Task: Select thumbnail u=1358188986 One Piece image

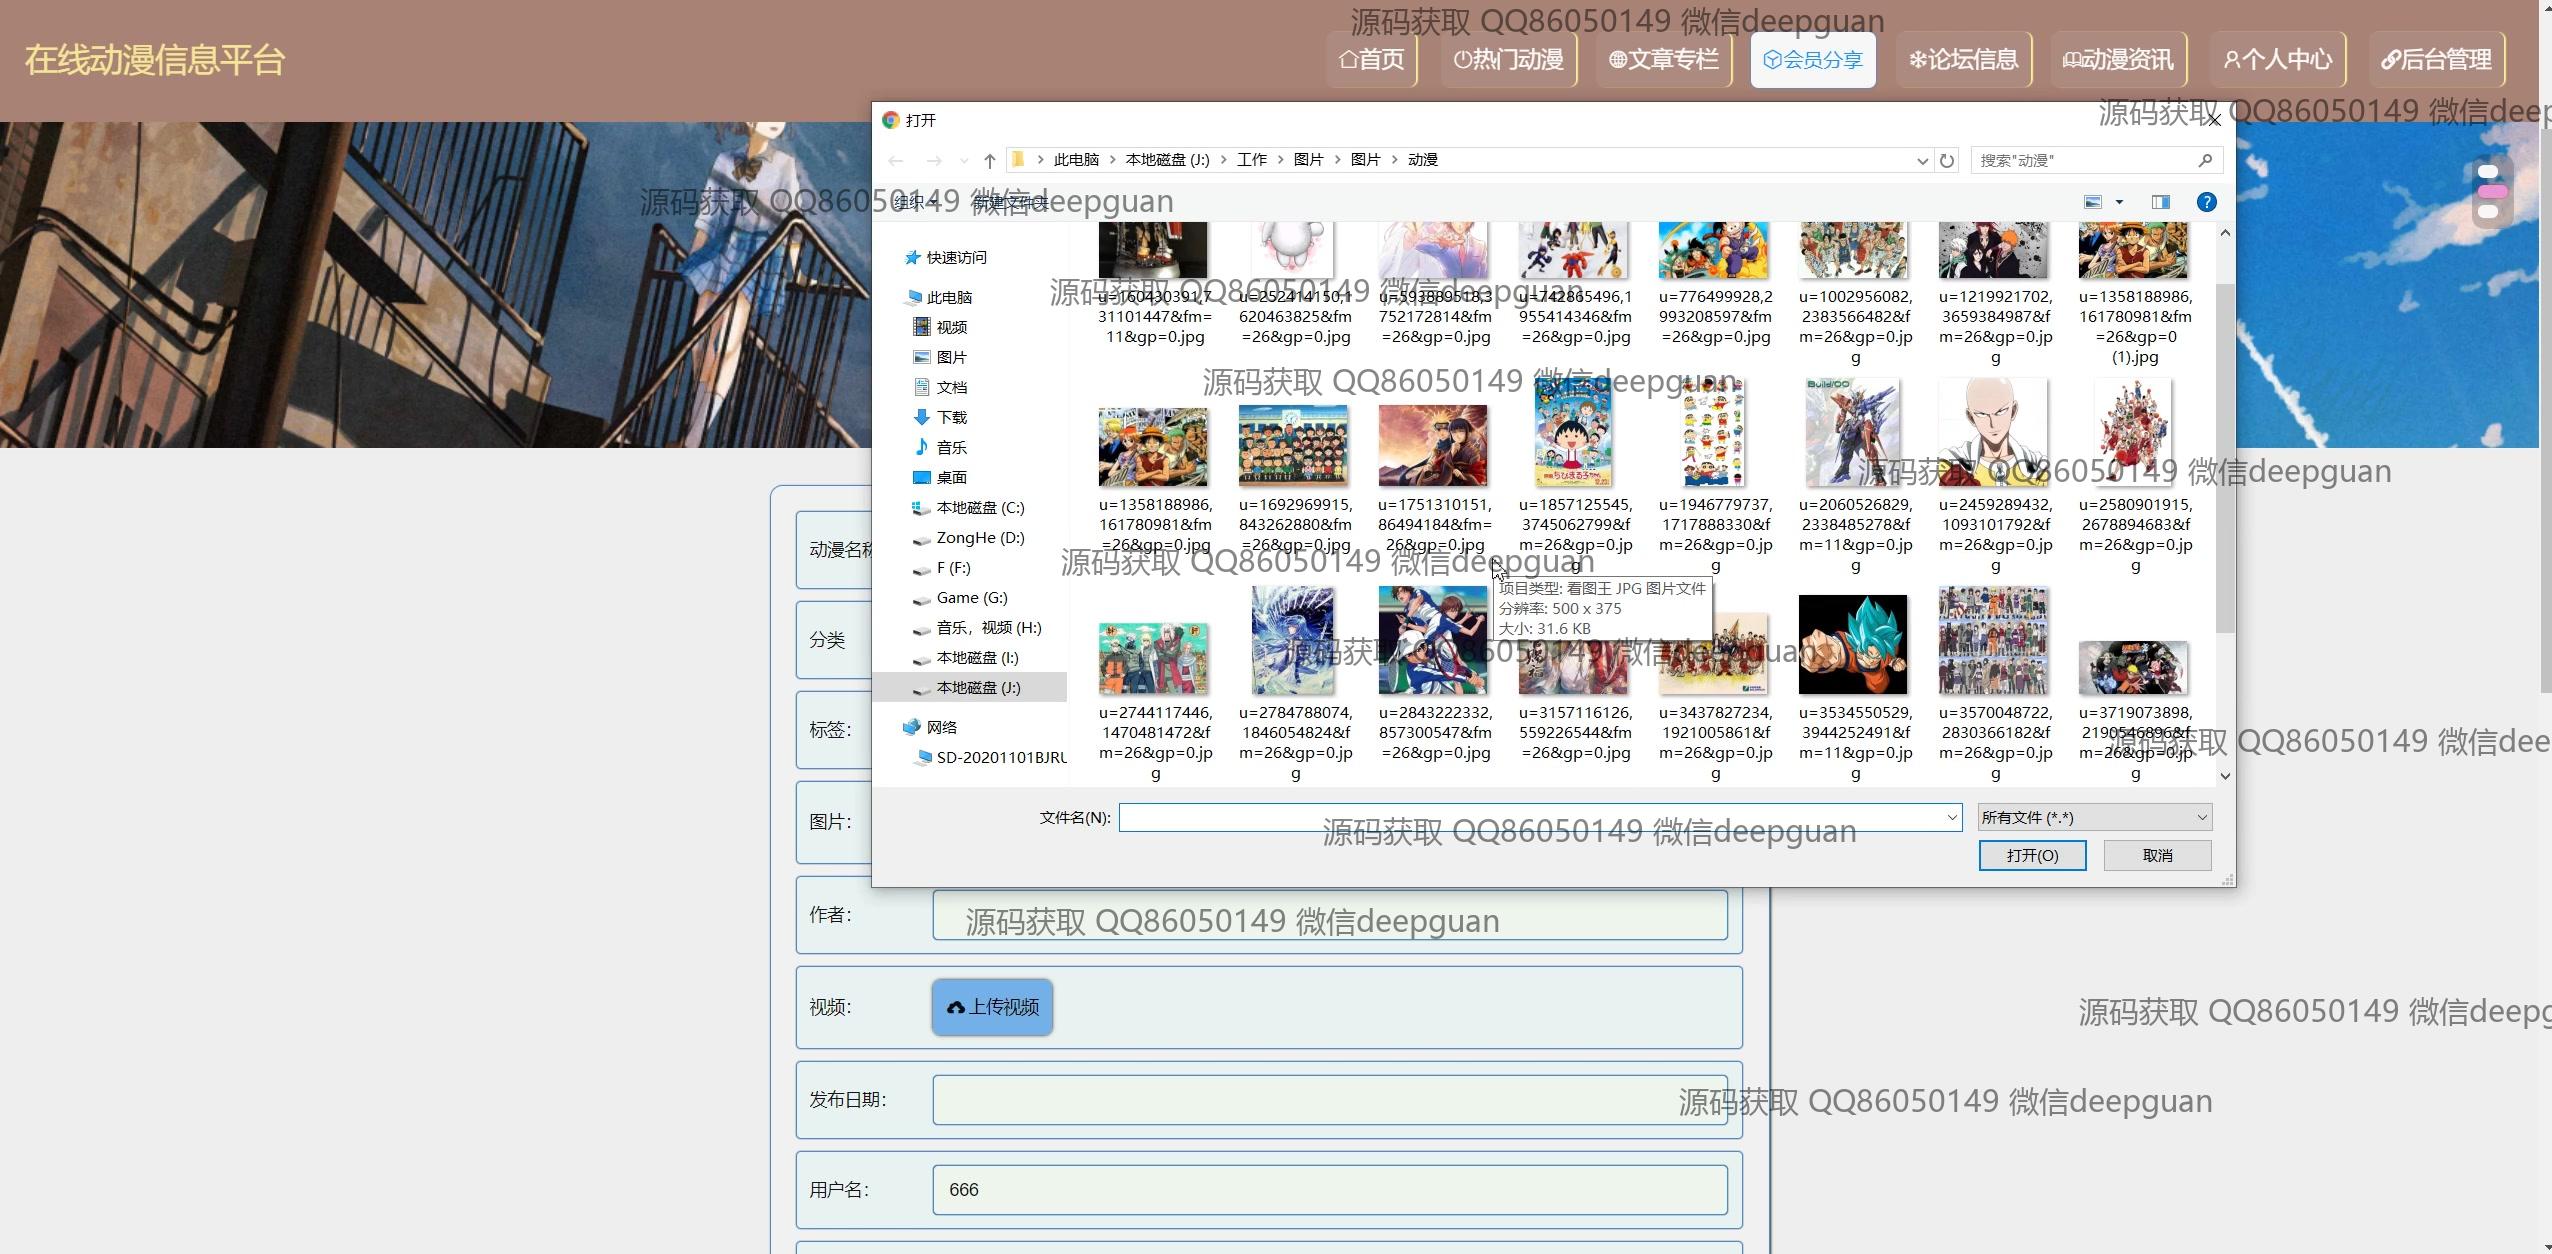Action: coord(1153,445)
